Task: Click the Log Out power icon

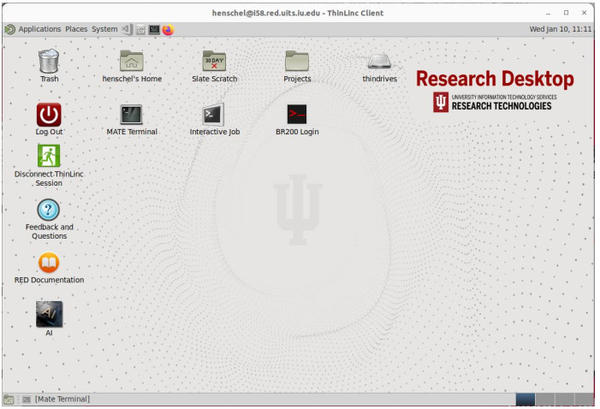Action: tap(49, 114)
